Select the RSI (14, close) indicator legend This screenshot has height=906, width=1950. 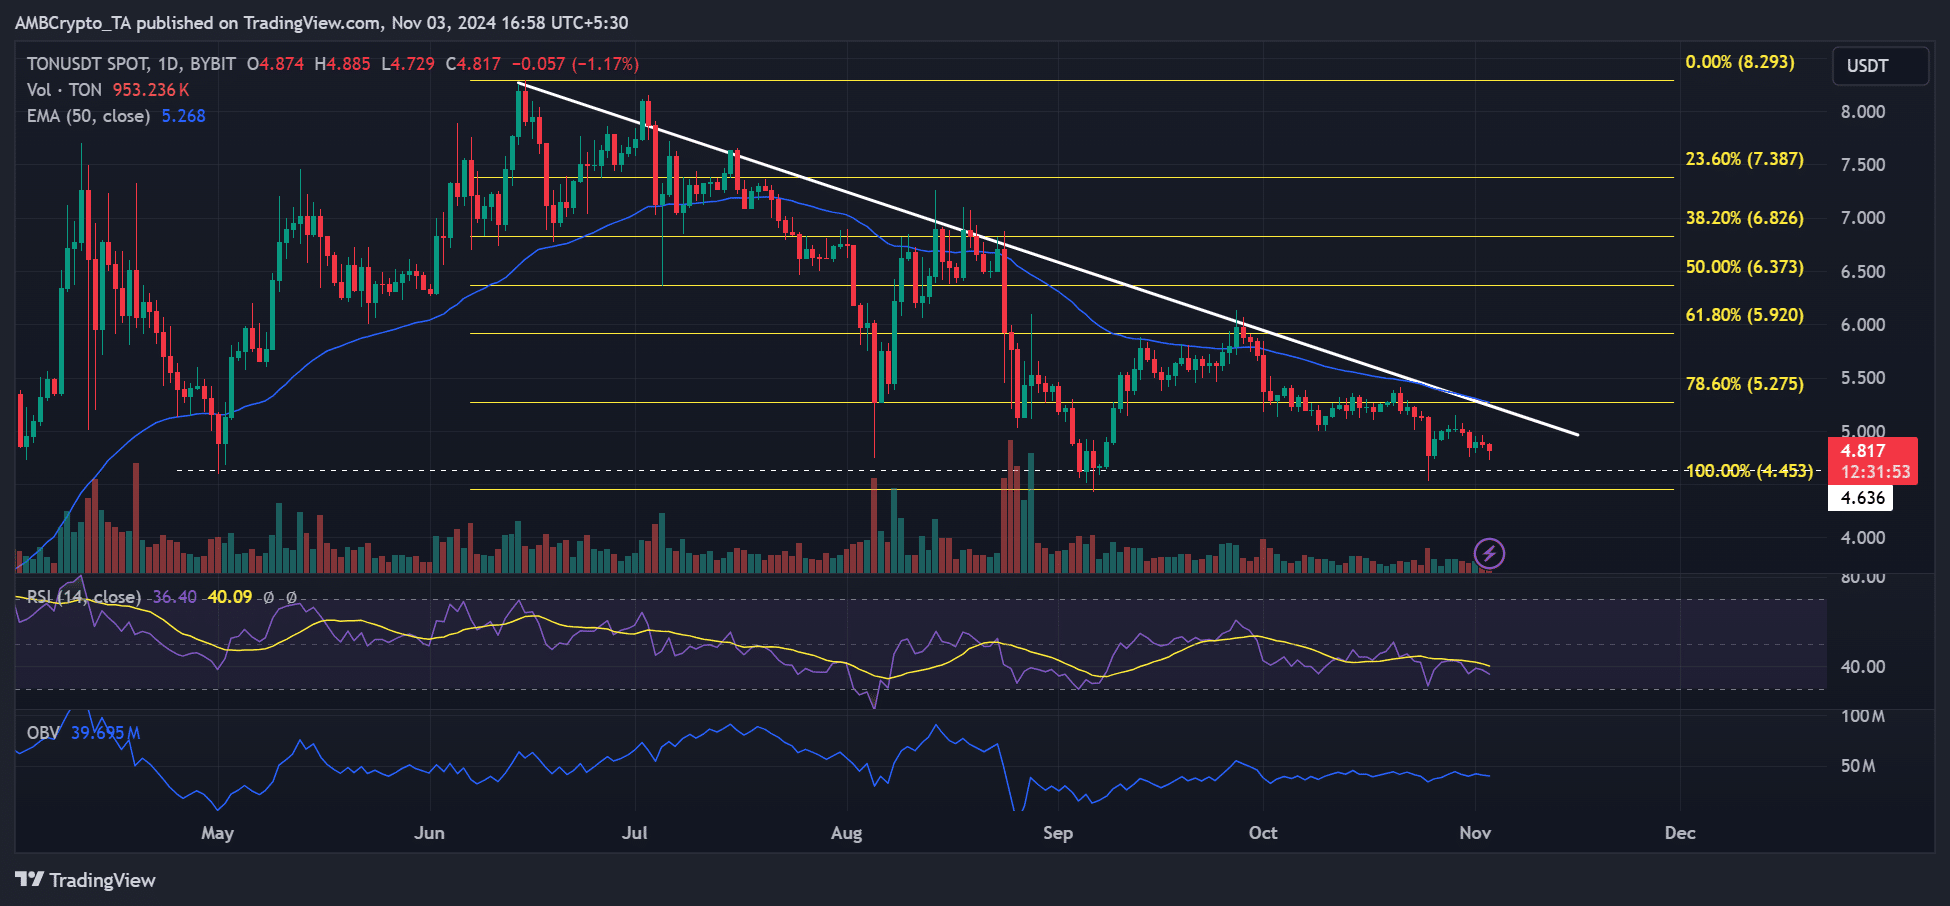pos(84,597)
